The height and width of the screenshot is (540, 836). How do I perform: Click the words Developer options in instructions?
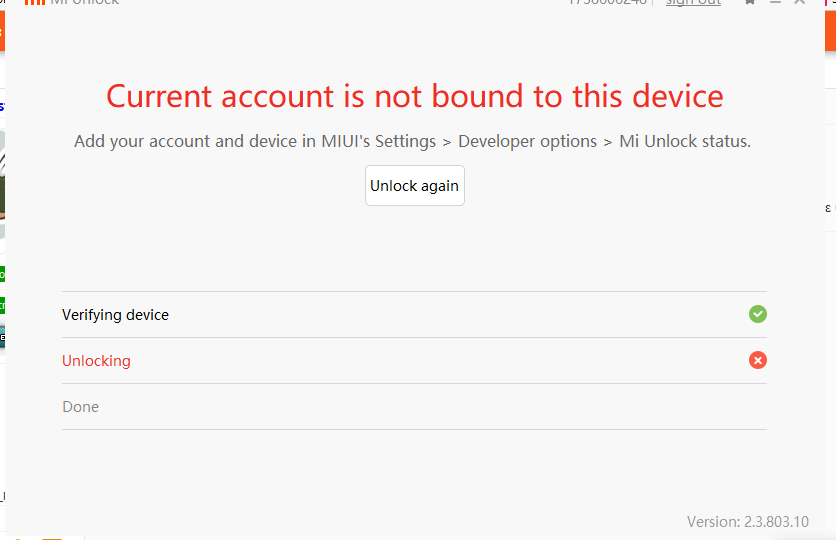click(x=527, y=141)
